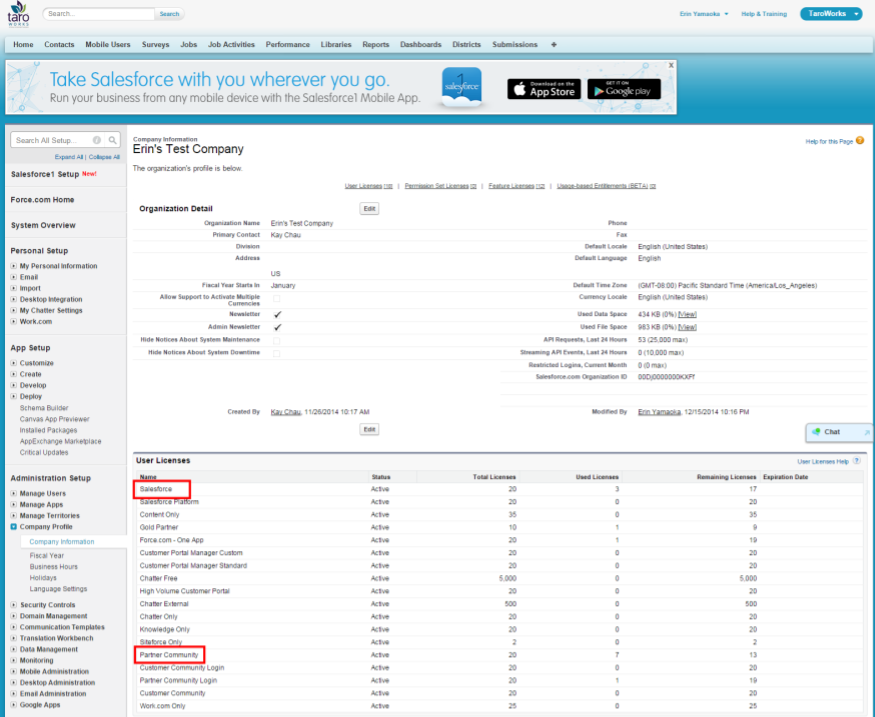
Task: Open the Dashboards tab
Action: 421,45
